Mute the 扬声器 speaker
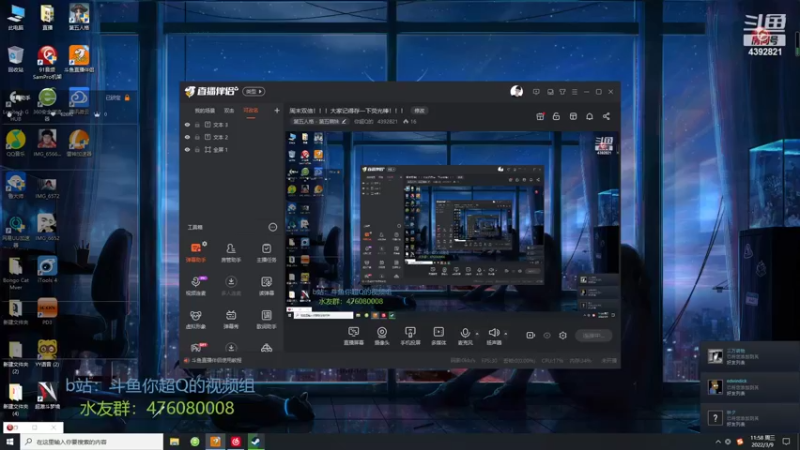 point(493,336)
